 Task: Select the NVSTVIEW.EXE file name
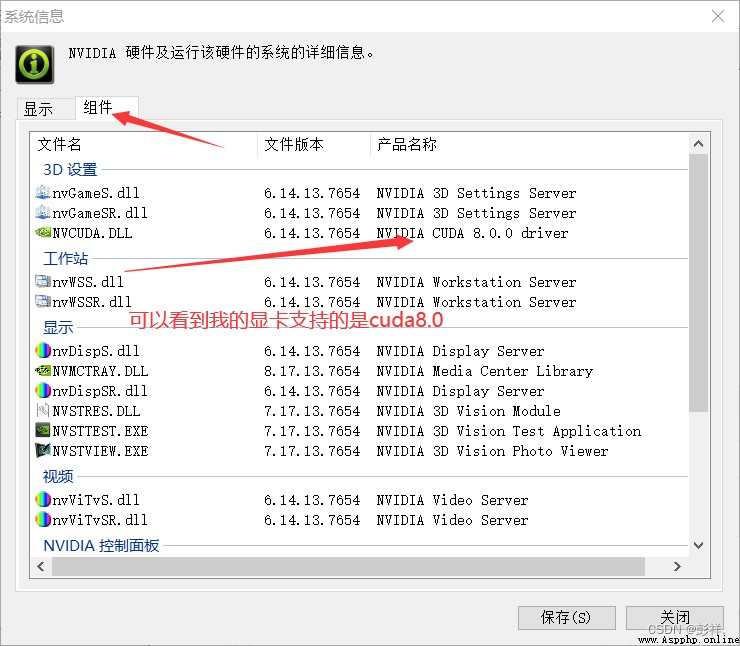click(101, 452)
